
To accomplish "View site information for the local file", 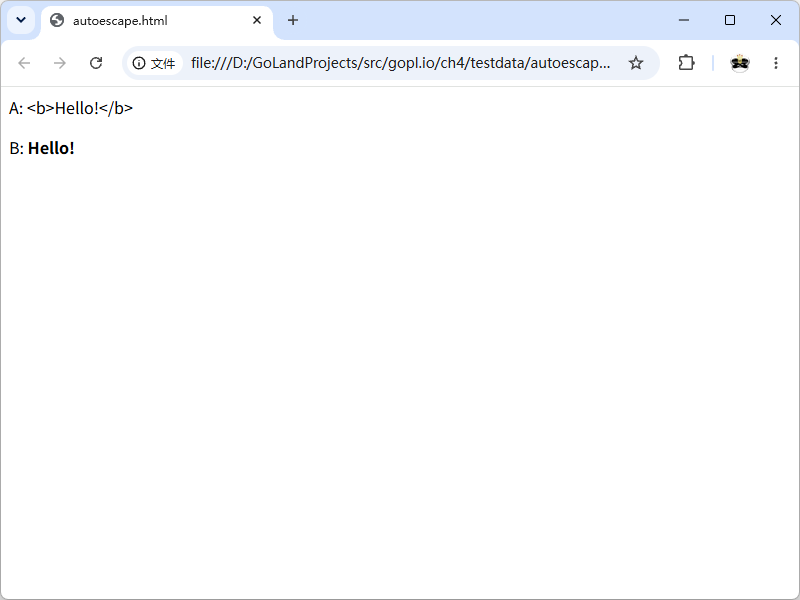I will coord(154,63).
